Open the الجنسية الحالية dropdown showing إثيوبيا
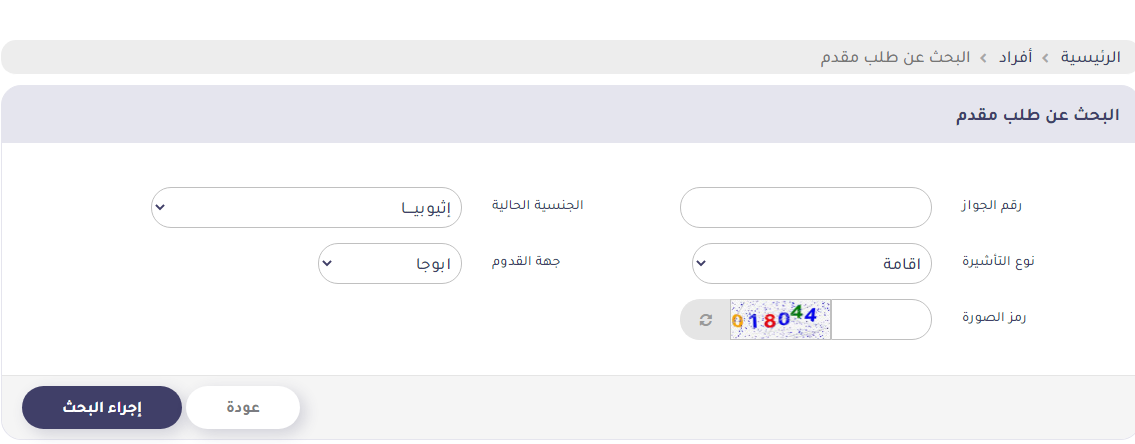The image size is (1135, 444). [306, 208]
